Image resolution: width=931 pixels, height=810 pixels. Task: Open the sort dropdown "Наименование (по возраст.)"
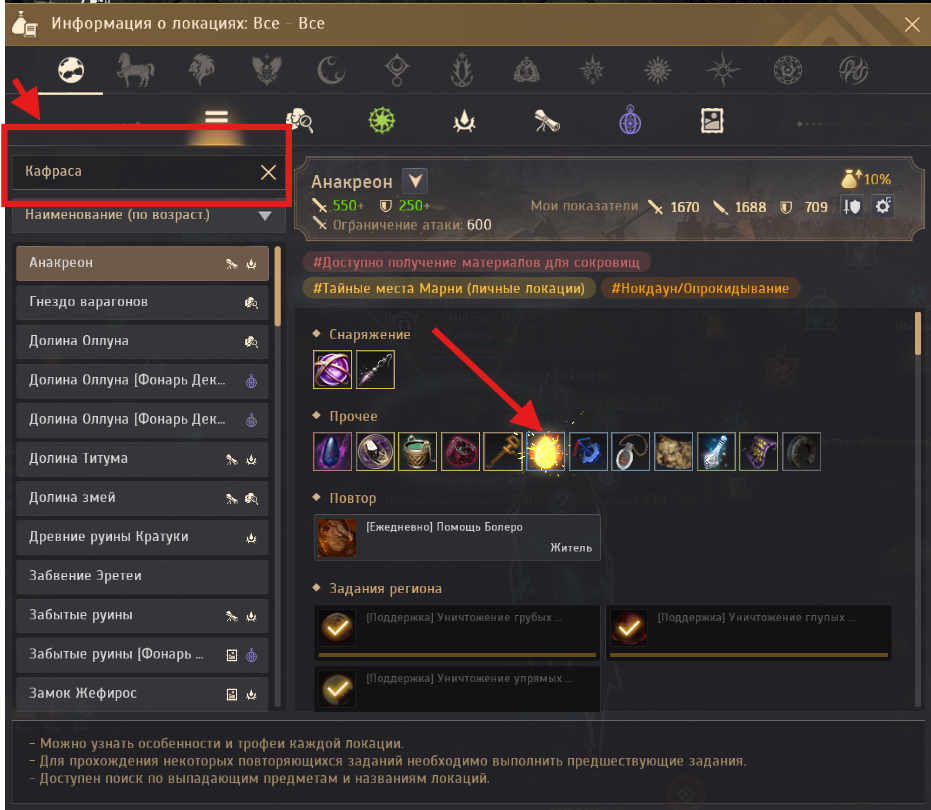pos(148,215)
